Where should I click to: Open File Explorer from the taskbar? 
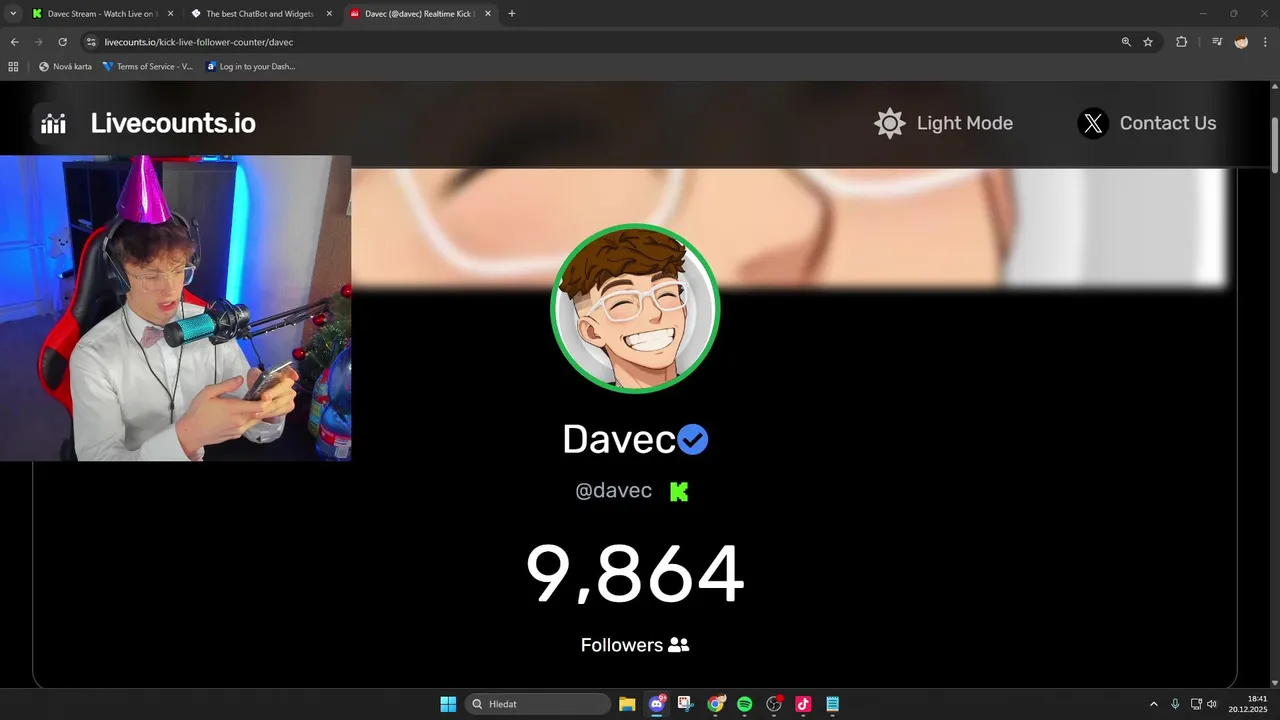627,704
